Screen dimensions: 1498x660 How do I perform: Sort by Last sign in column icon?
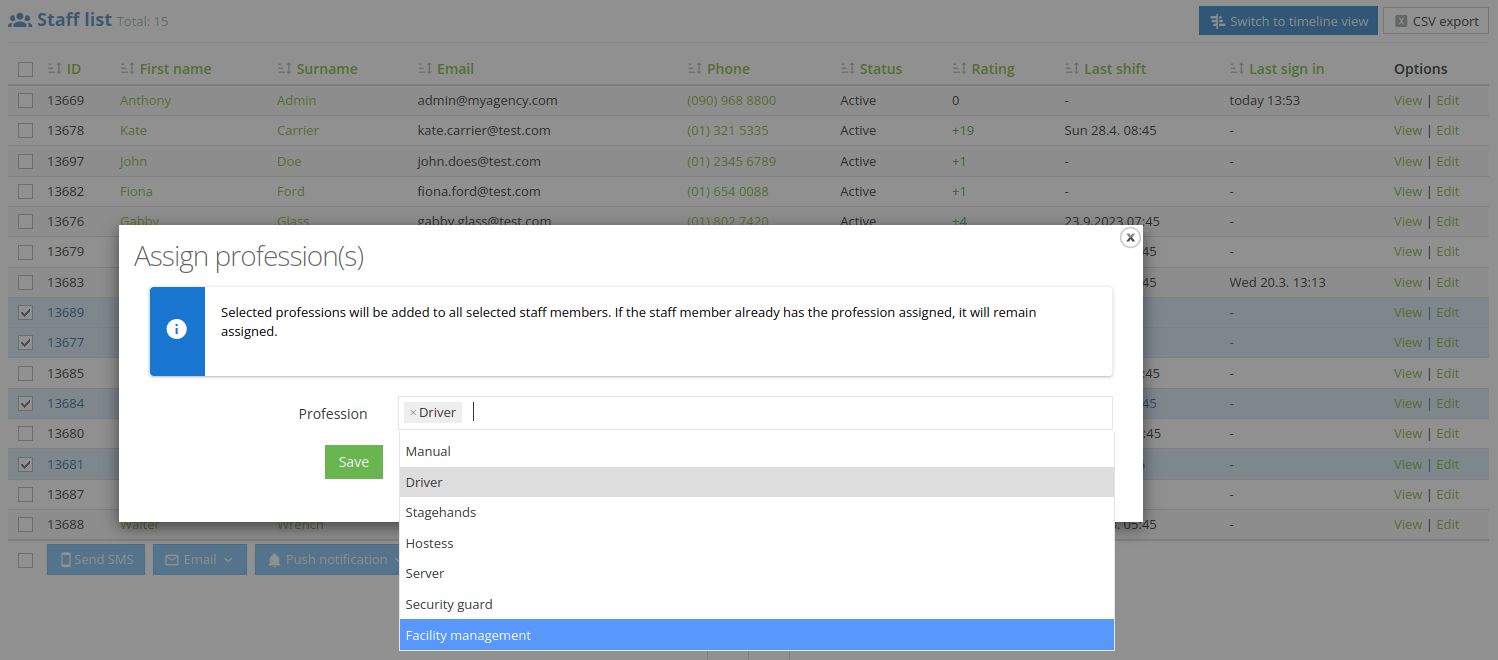1237,69
